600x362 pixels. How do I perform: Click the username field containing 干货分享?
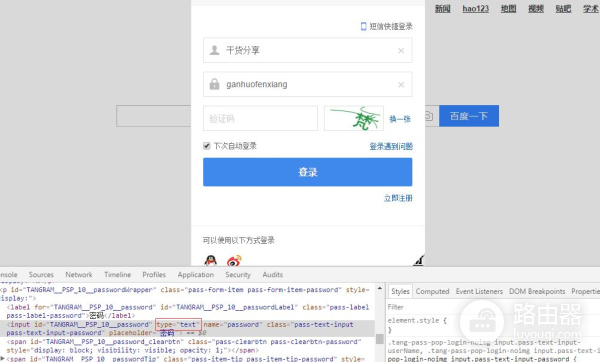coord(308,50)
